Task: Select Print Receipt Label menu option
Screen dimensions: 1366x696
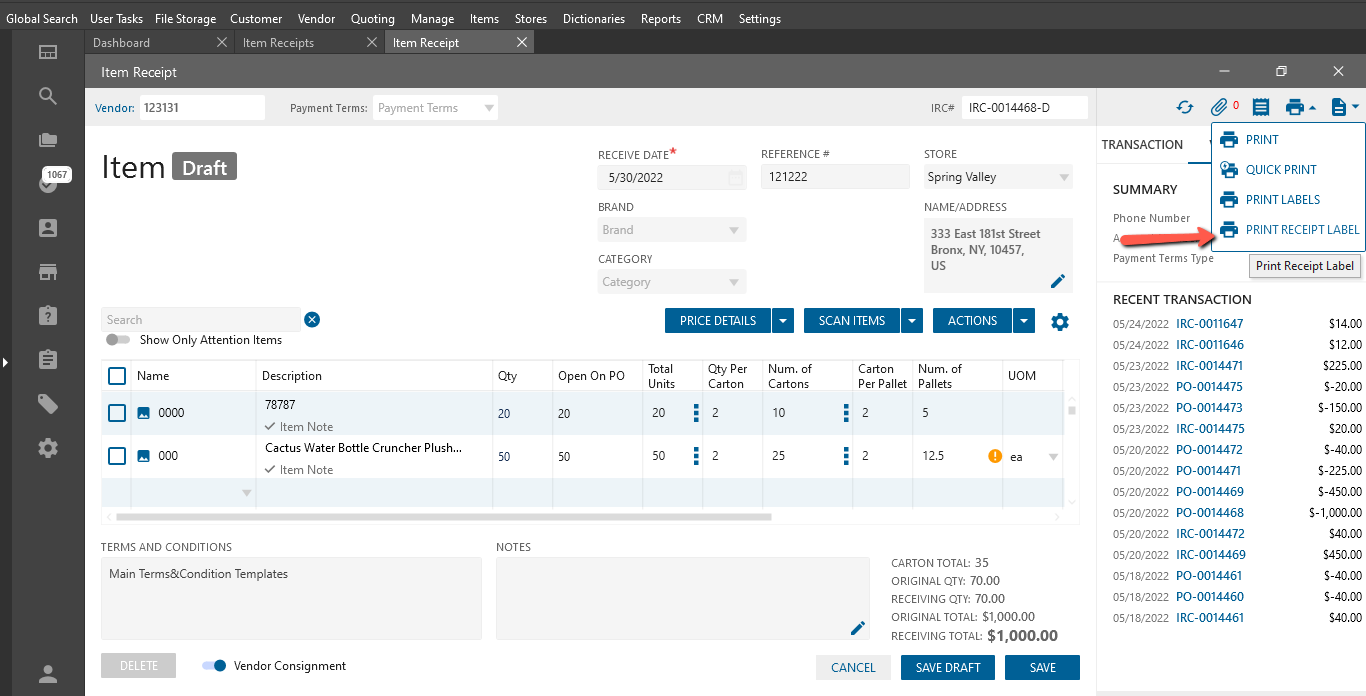Action: (x=1301, y=230)
